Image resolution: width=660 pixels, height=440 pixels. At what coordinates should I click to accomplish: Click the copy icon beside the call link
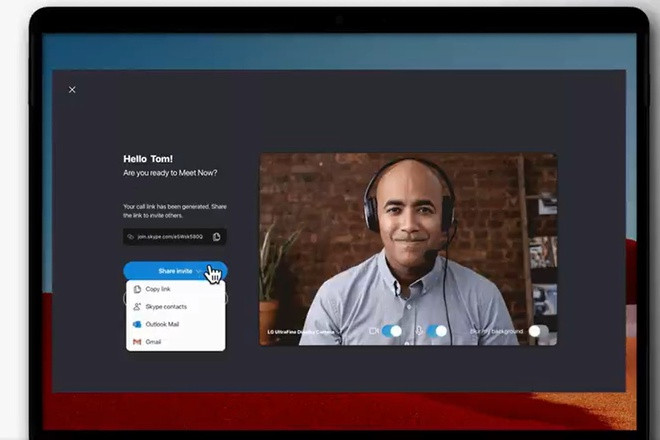(x=216, y=237)
